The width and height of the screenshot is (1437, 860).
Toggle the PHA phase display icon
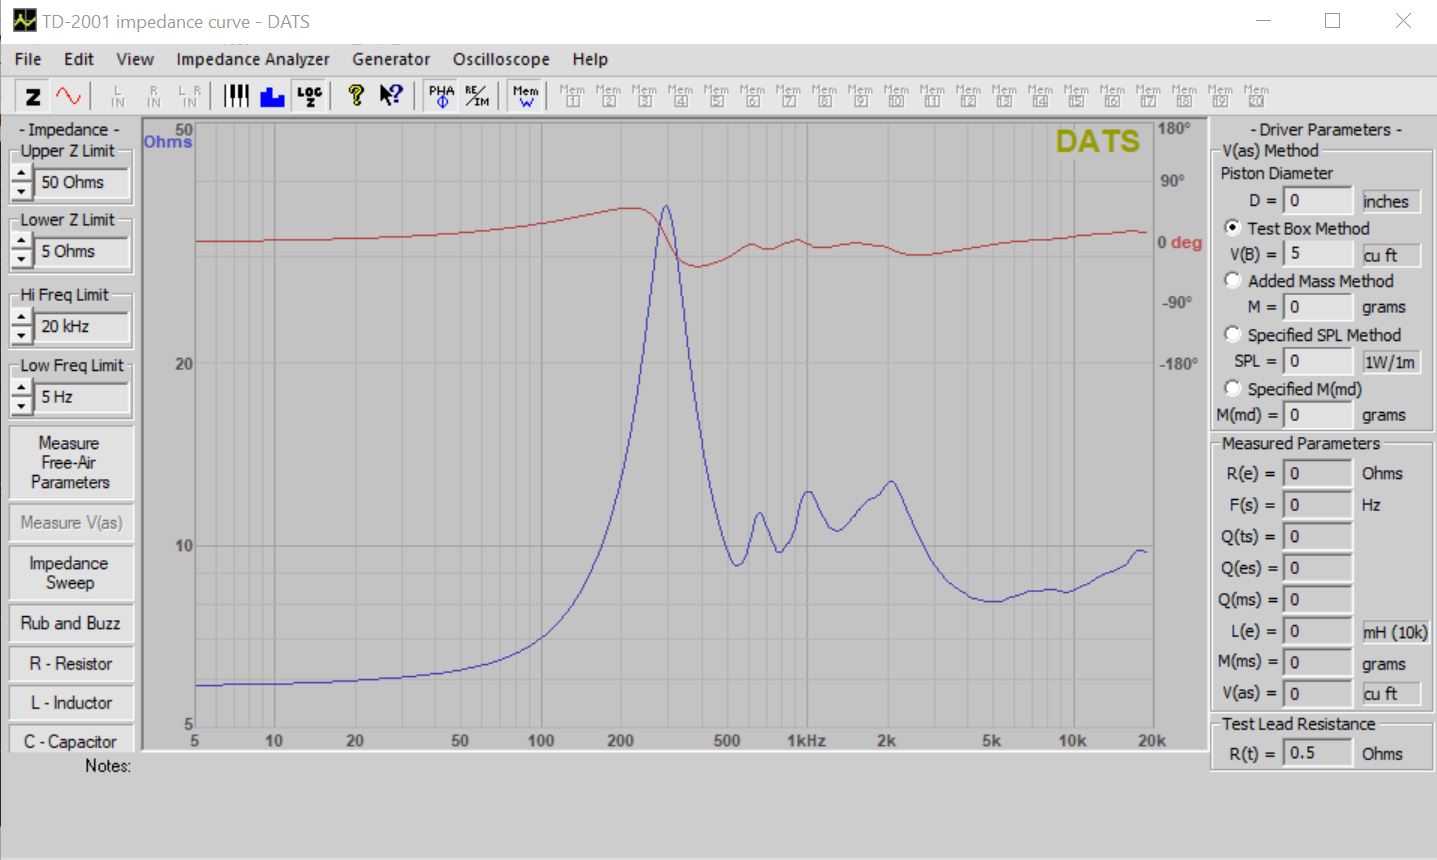pyautogui.click(x=441, y=96)
